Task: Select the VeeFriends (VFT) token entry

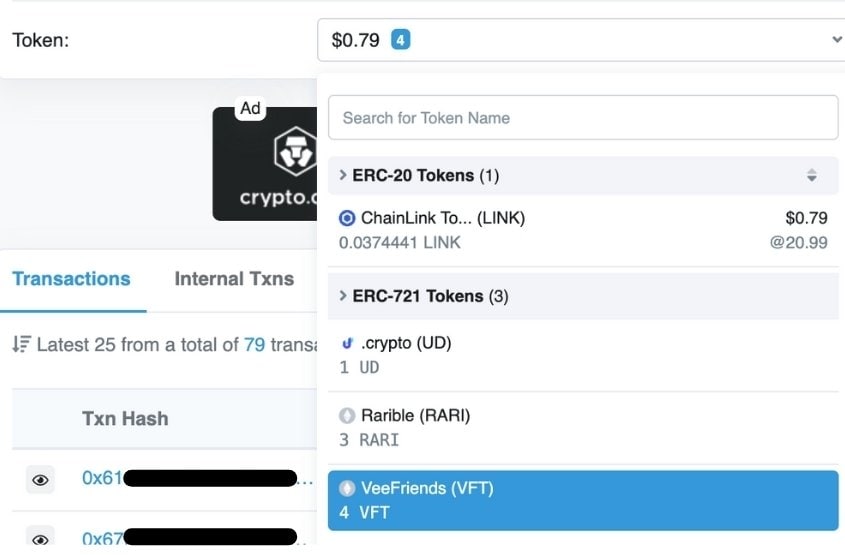Action: (x=583, y=501)
